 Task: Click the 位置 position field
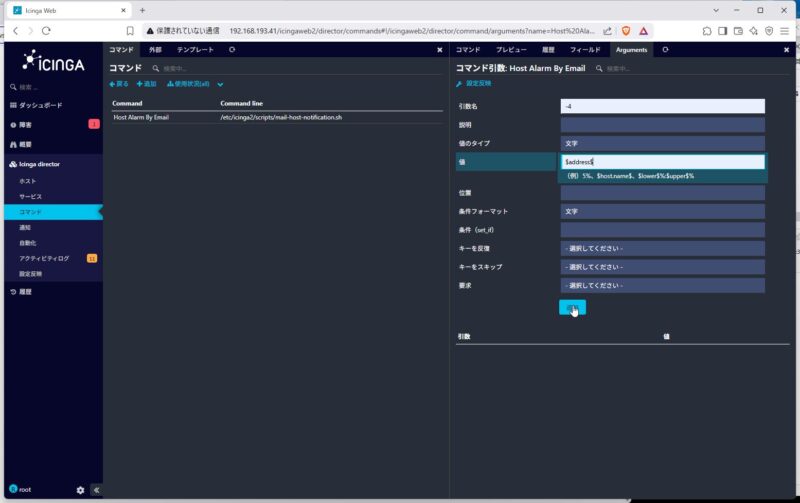click(663, 193)
